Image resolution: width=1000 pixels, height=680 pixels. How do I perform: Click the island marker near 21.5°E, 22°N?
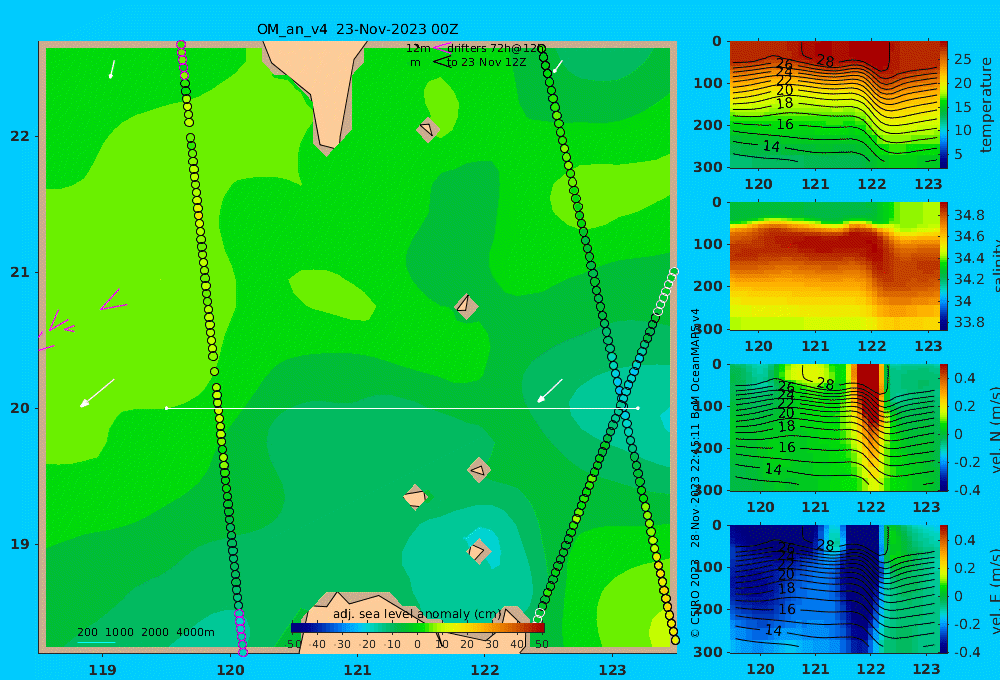pyautogui.click(x=427, y=129)
